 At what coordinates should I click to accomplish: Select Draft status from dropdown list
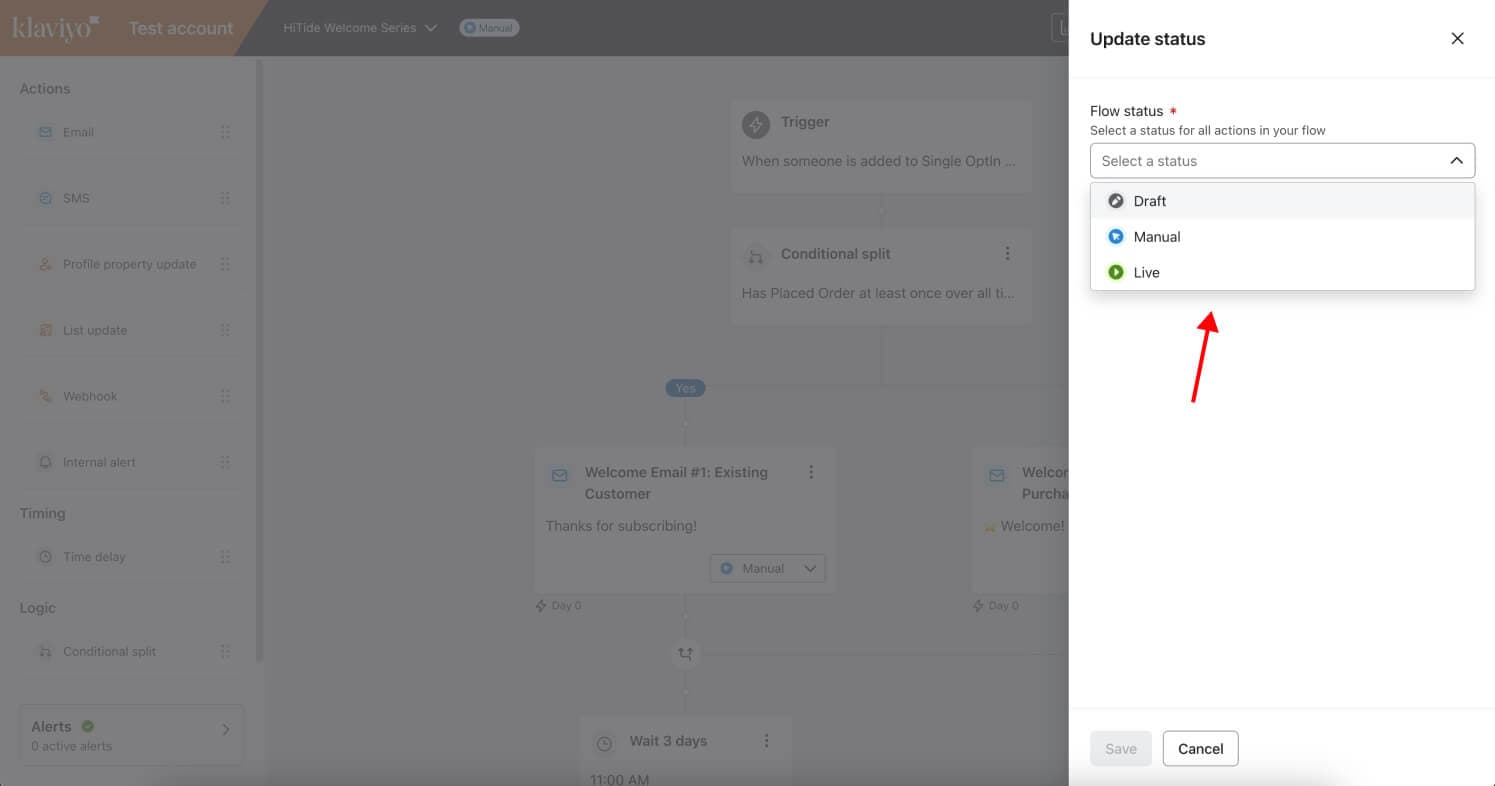pos(1150,201)
